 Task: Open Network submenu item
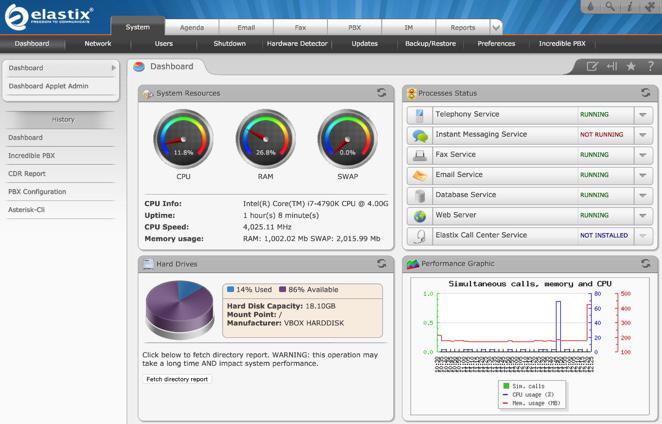[x=98, y=43]
